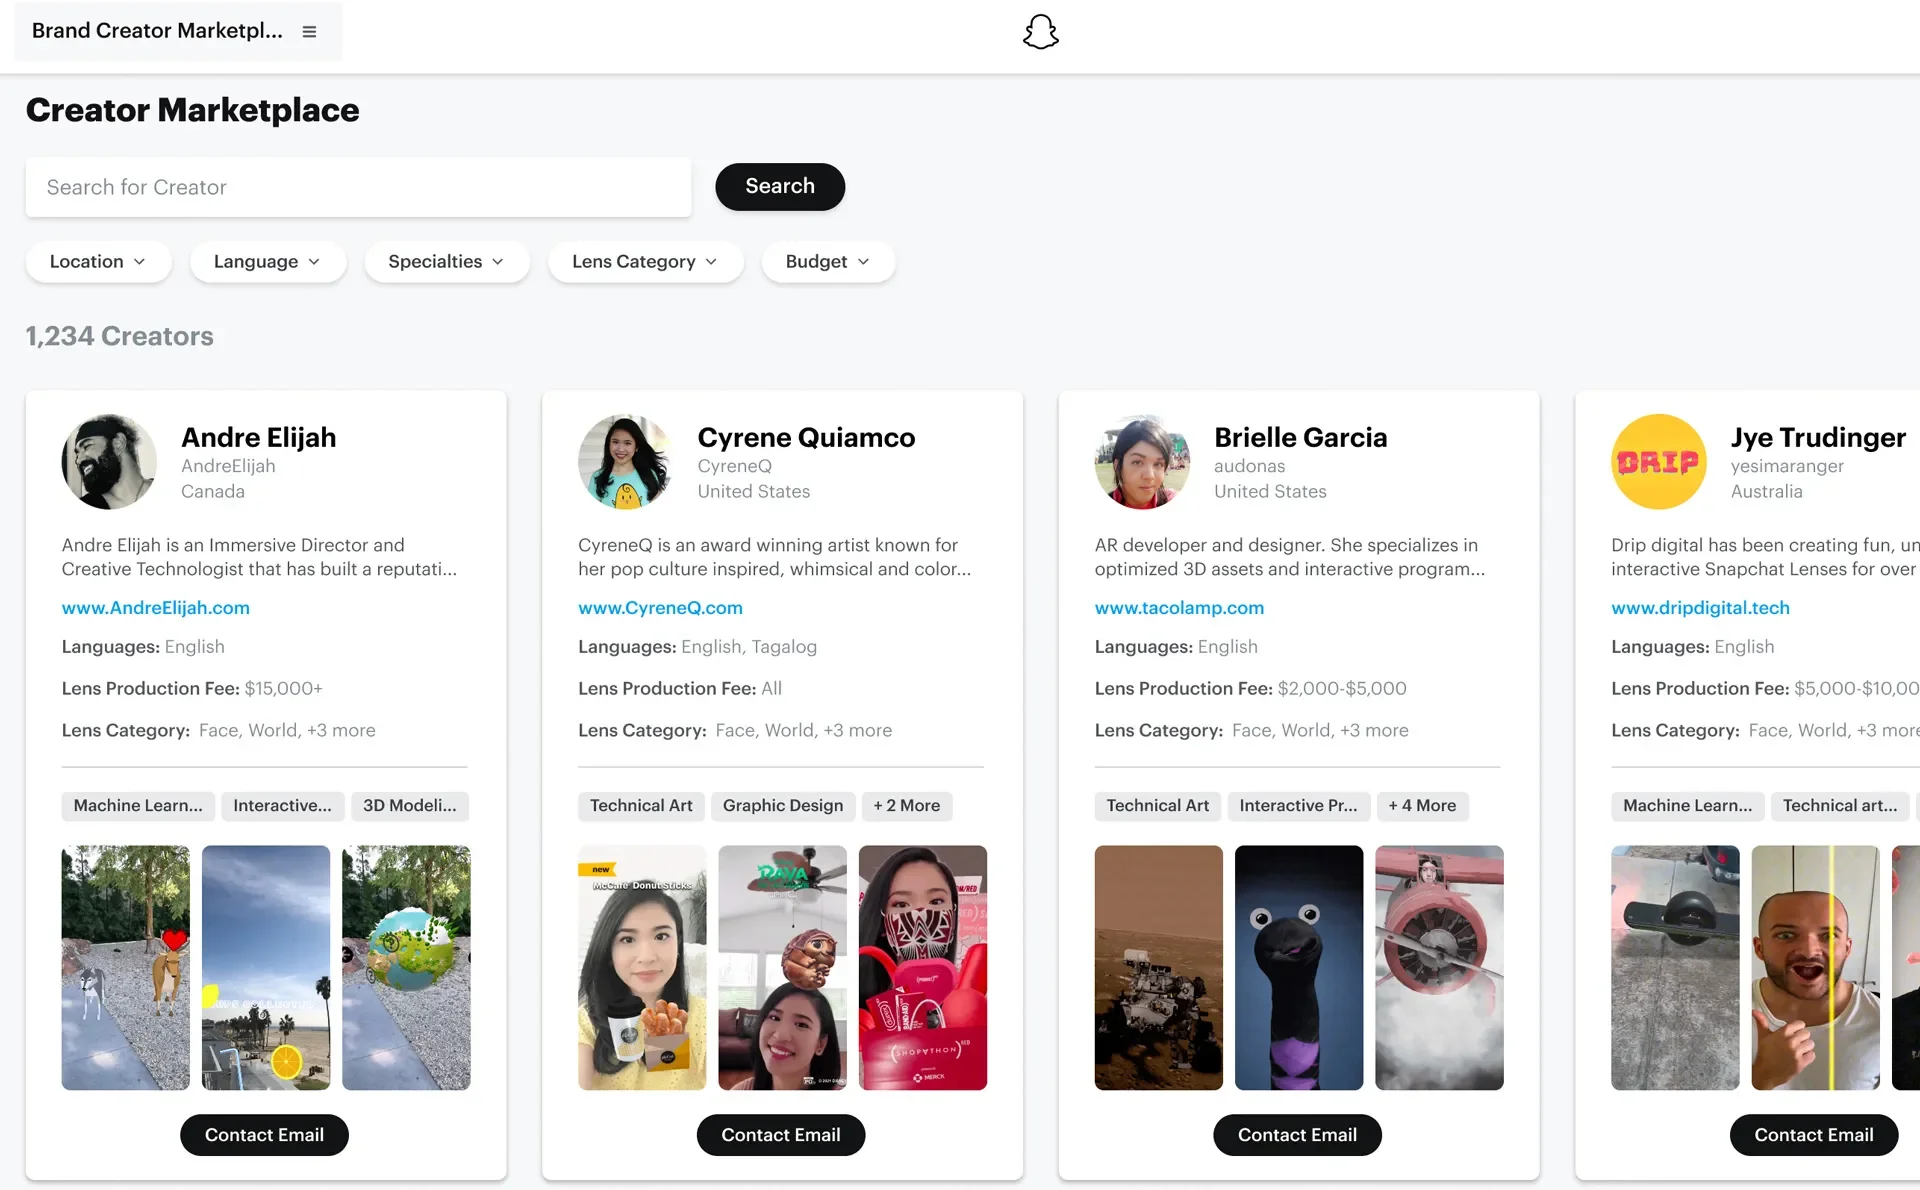Click Andre Elijah's profile avatar
The width and height of the screenshot is (1920, 1190).
click(109, 462)
